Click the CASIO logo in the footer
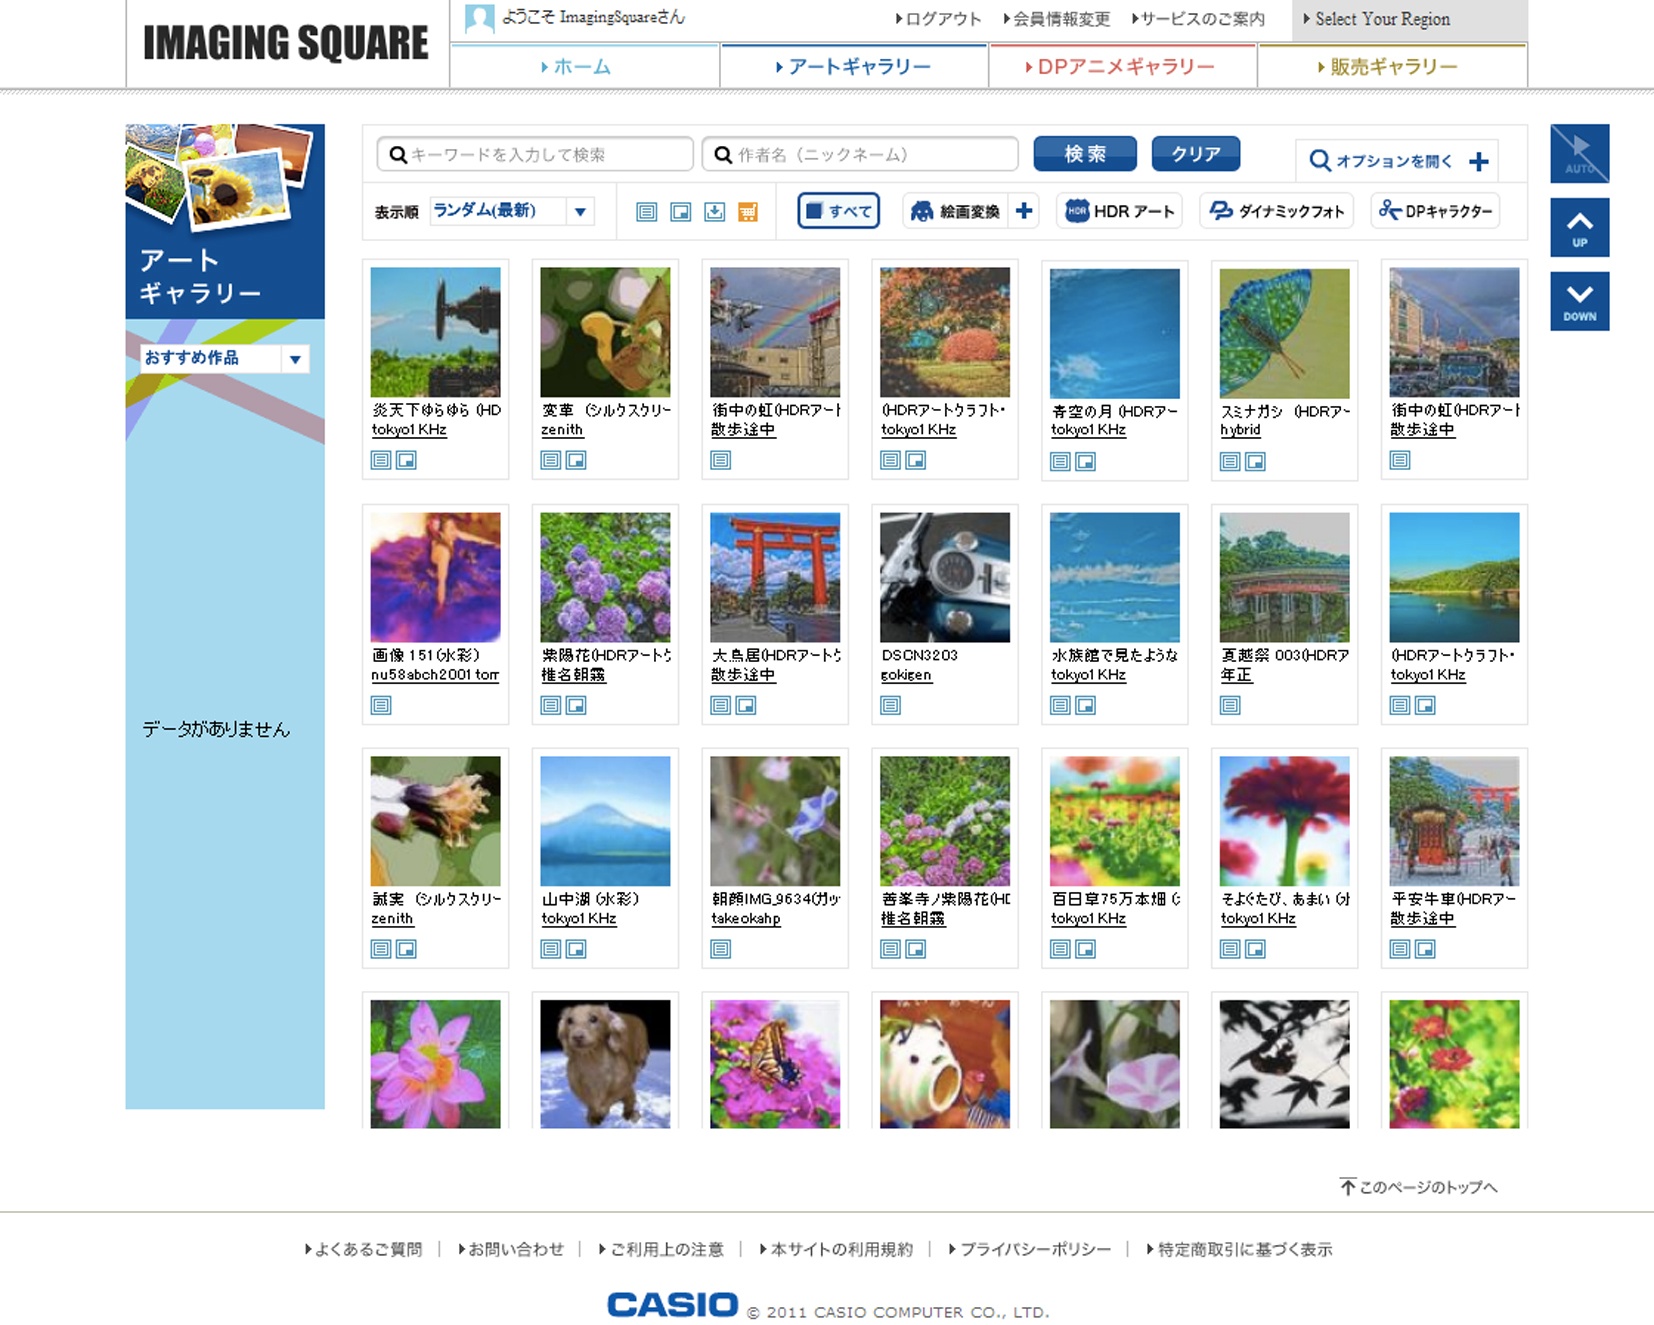Viewport: 1654px width, 1325px height. click(672, 1304)
